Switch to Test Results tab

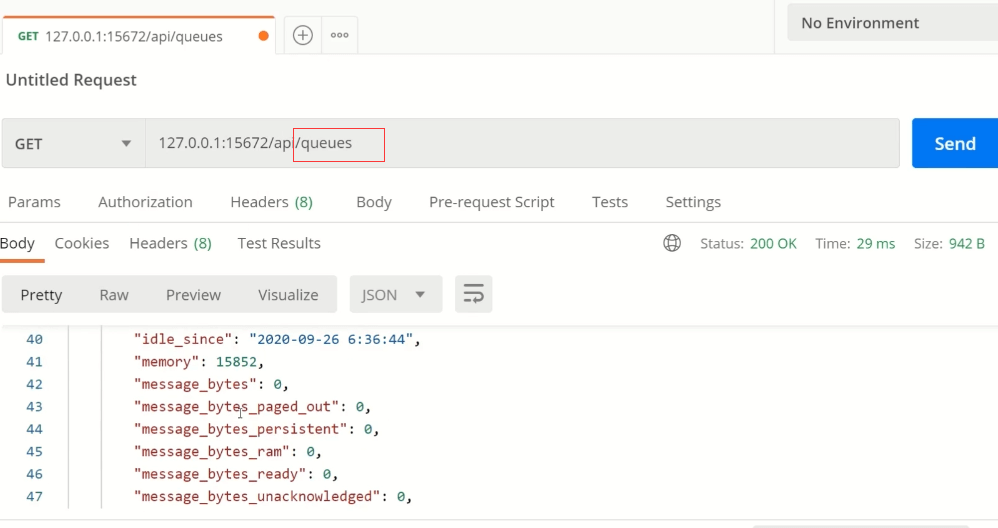279,243
